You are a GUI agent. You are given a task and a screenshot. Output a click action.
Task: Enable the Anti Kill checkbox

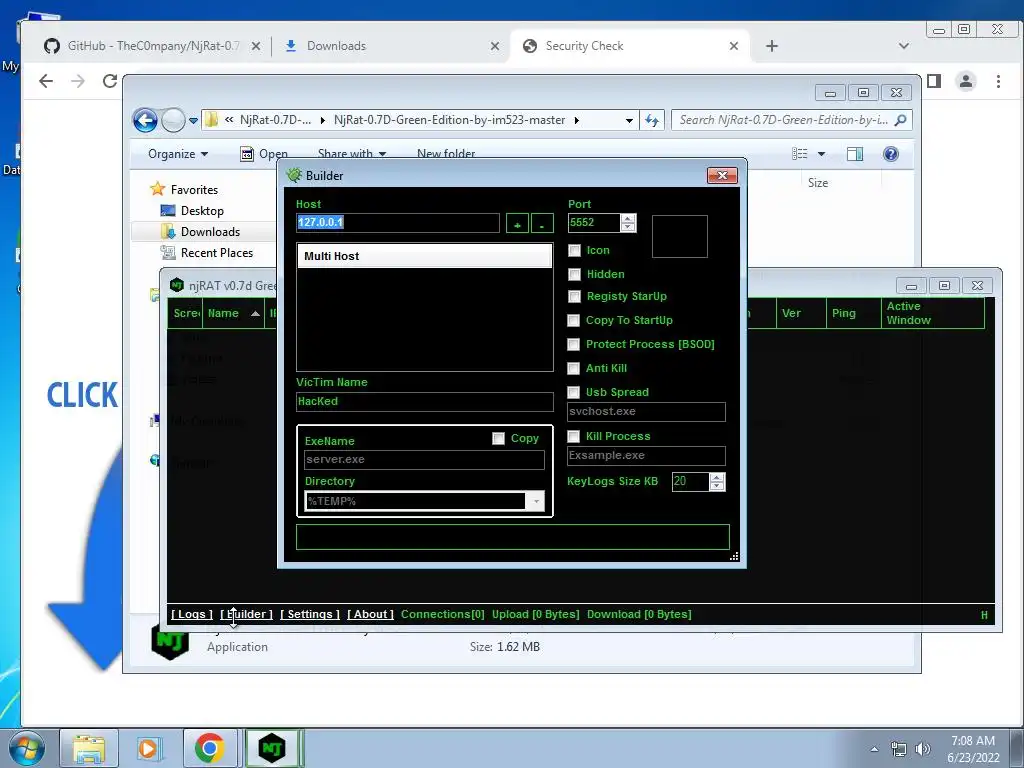(573, 368)
